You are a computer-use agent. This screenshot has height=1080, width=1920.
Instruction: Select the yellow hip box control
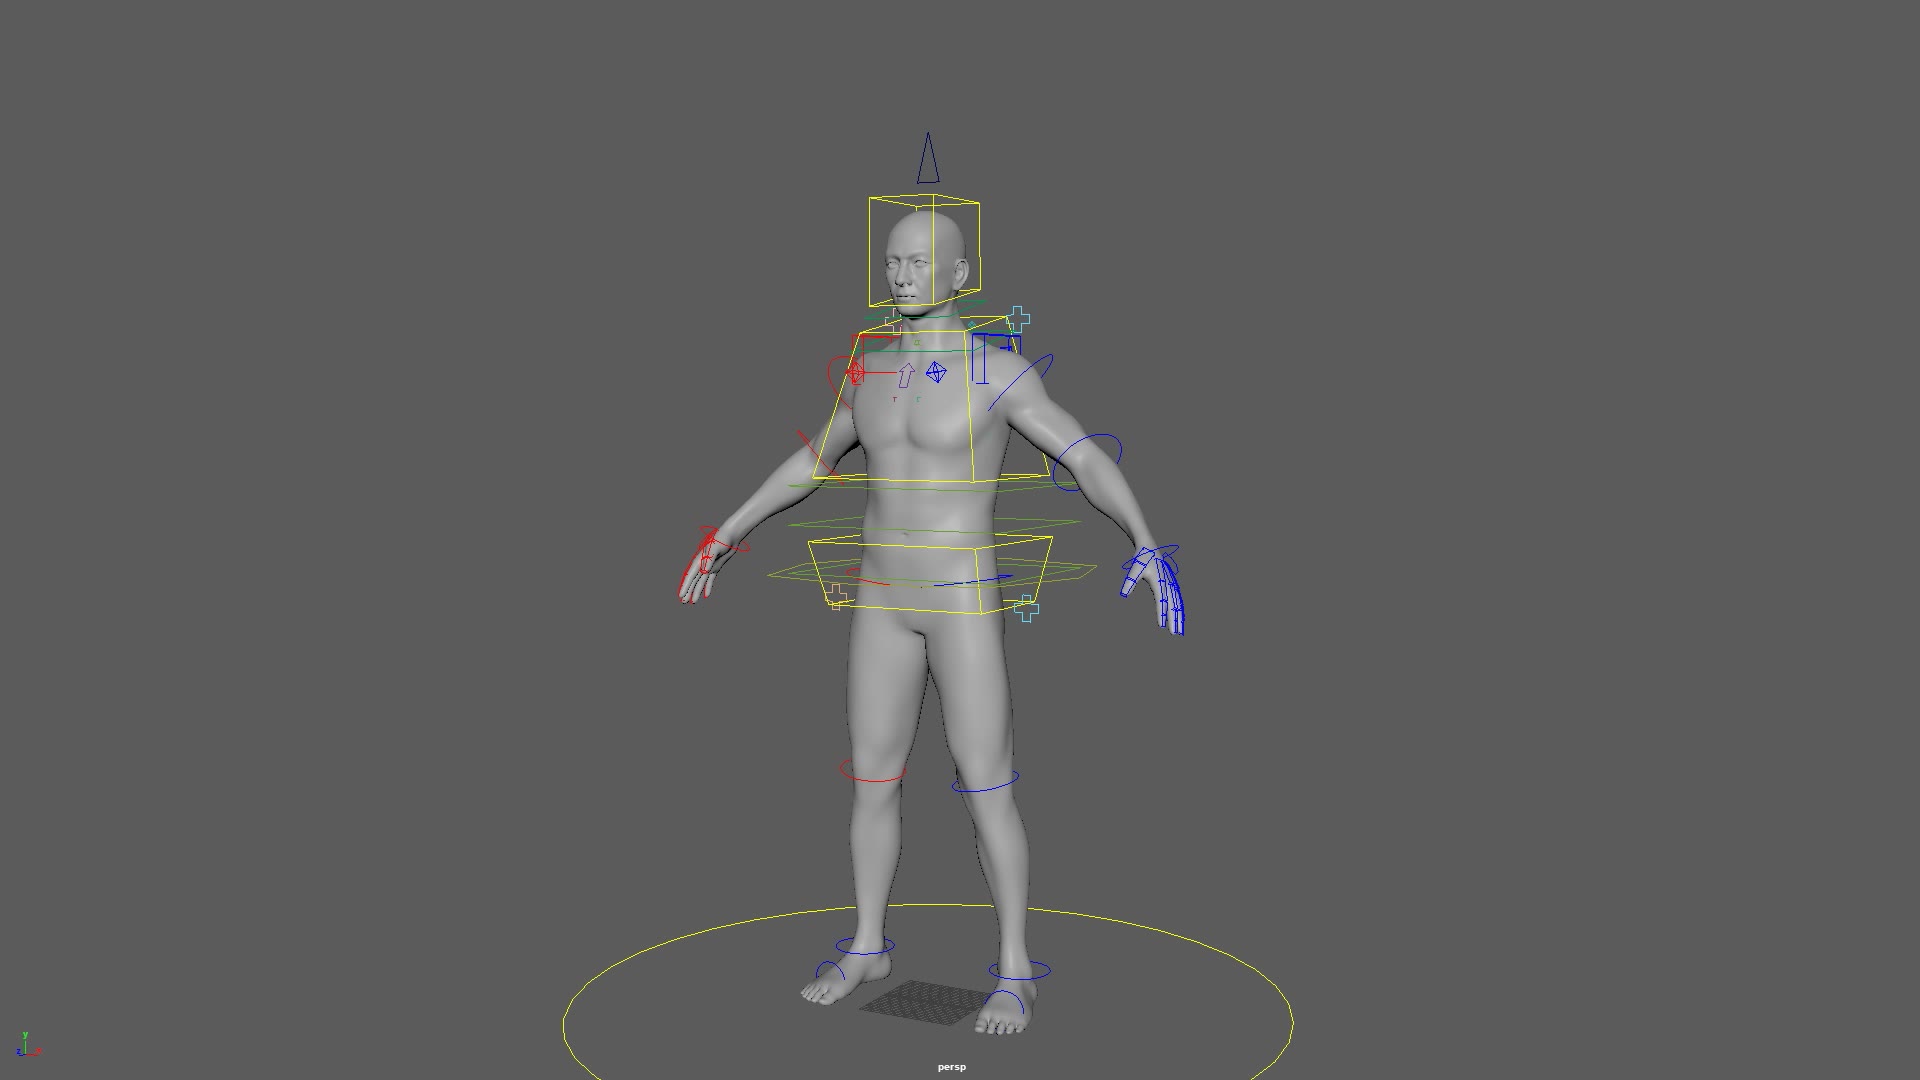pos(930,575)
